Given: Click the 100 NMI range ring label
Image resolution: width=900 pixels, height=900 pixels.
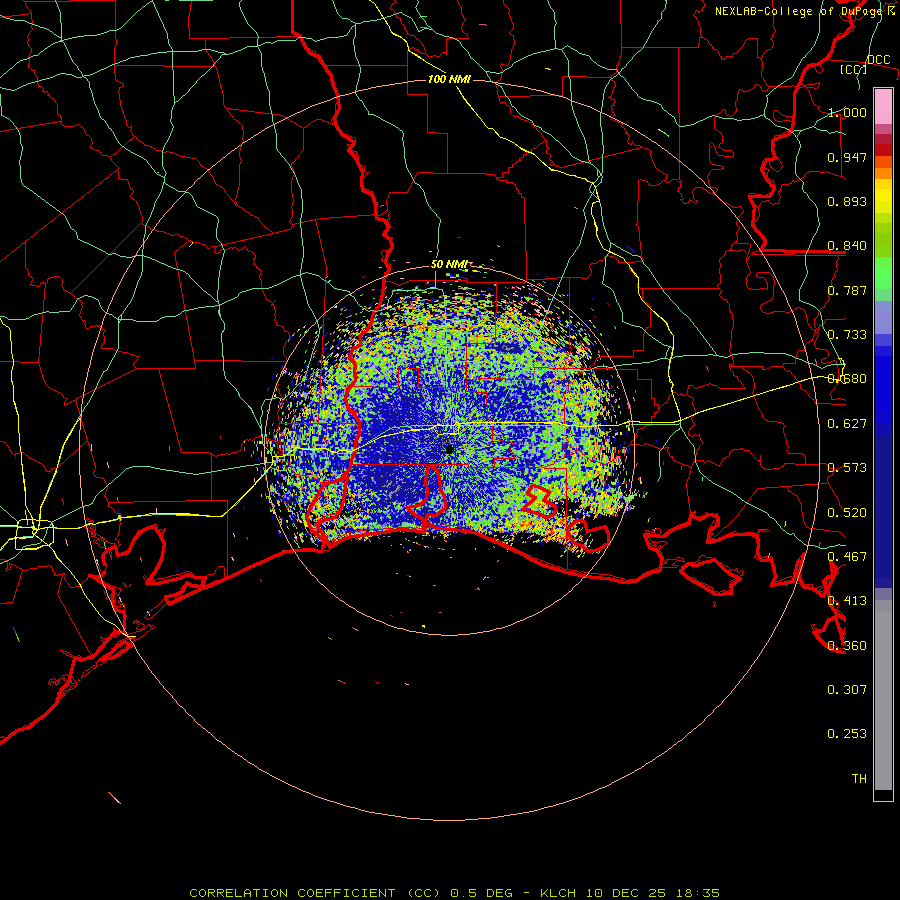Looking at the screenshot, I should pyautogui.click(x=449, y=79).
